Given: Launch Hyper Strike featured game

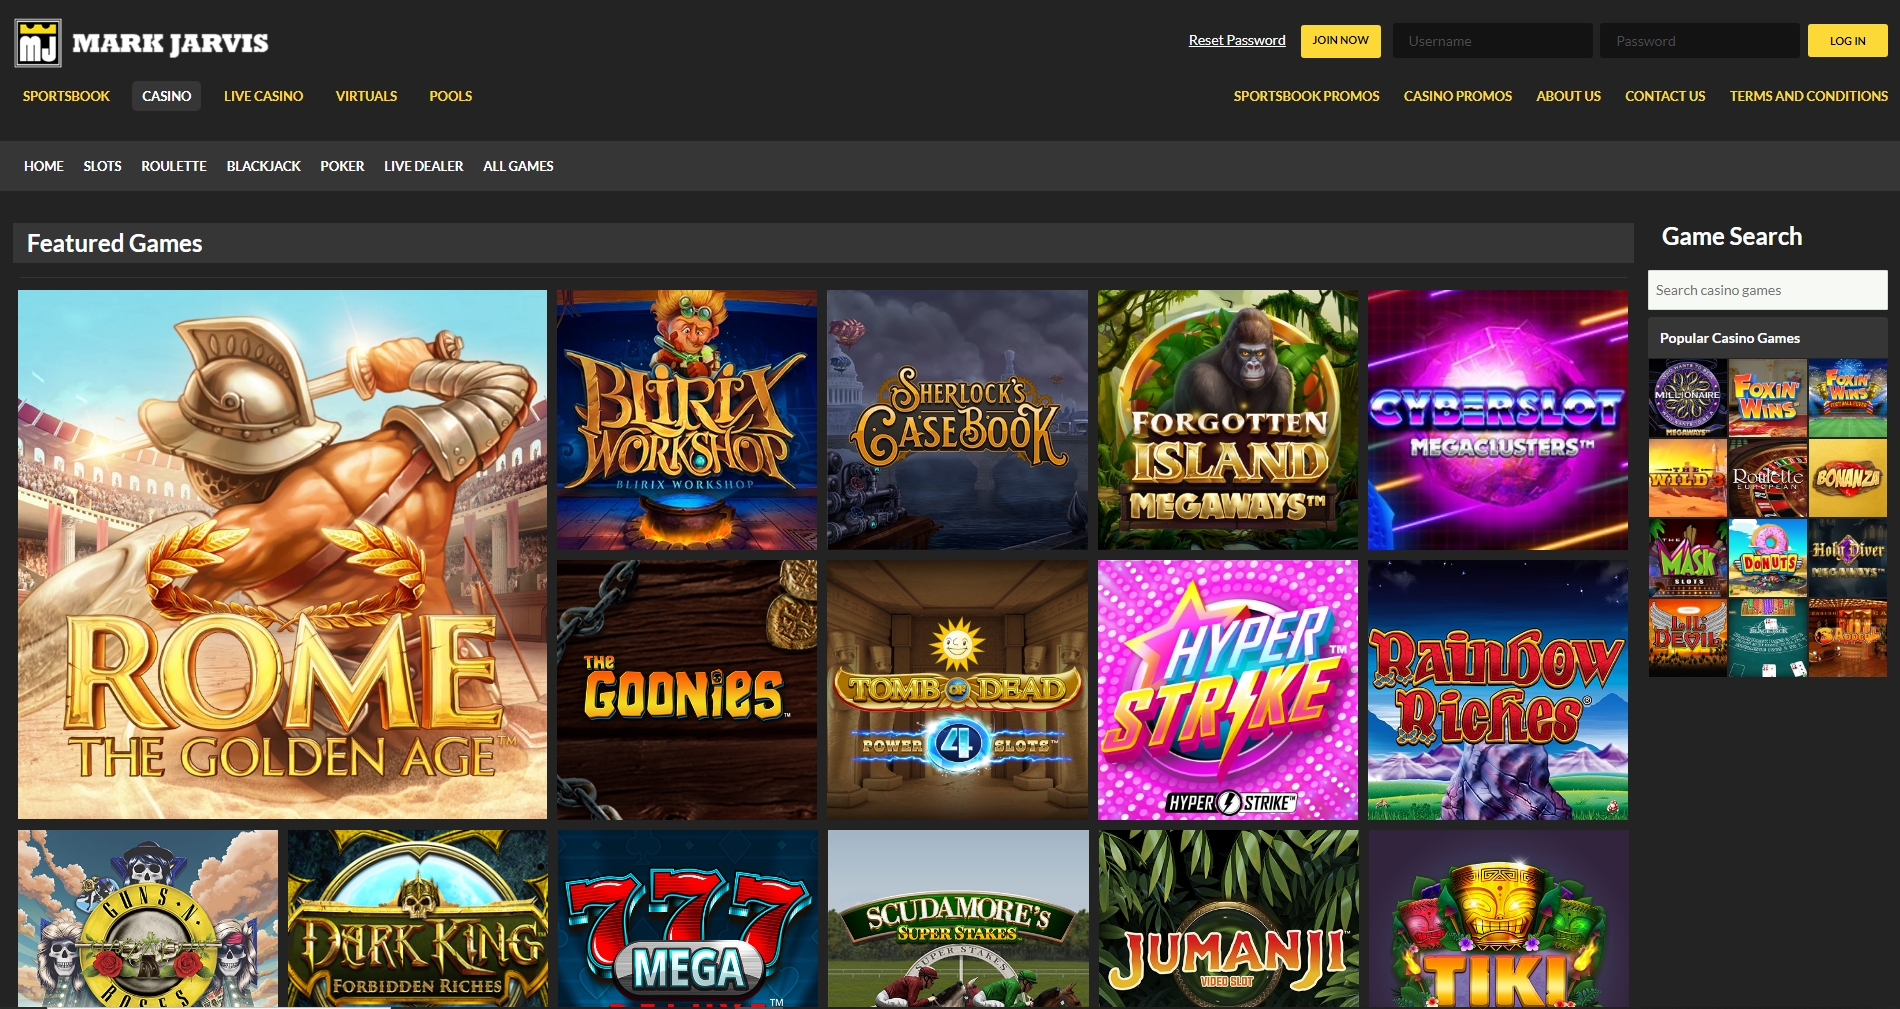Looking at the screenshot, I should [1228, 690].
